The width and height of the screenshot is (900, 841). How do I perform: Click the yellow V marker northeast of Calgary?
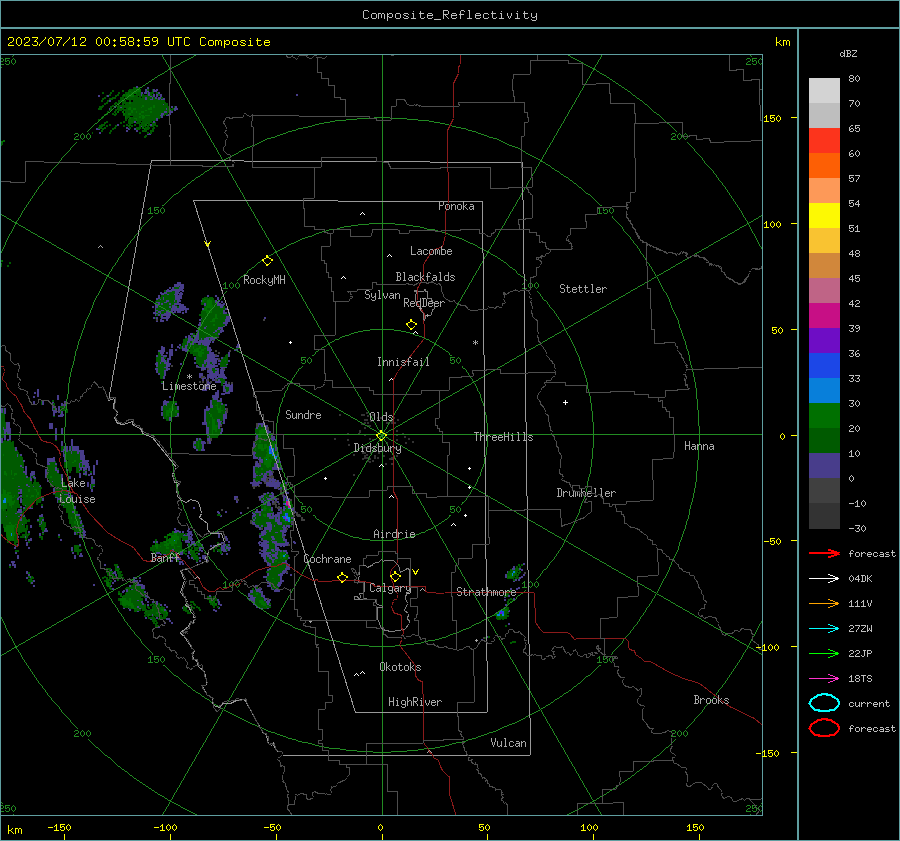[416, 572]
